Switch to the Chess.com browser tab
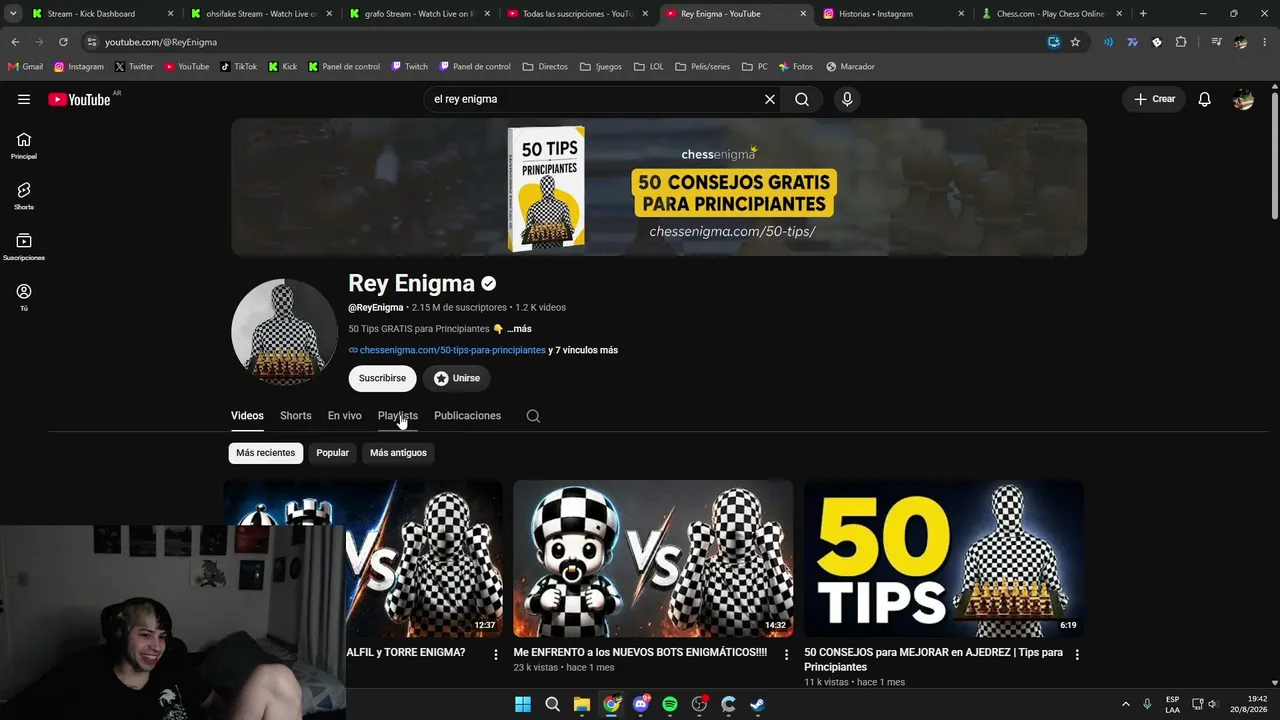Image resolution: width=1280 pixels, height=720 pixels. click(x=1049, y=14)
